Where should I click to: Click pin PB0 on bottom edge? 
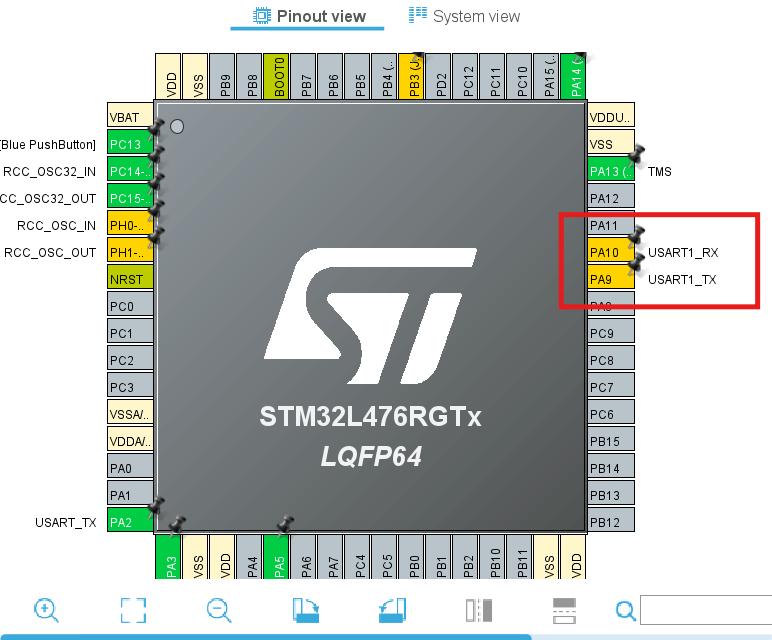[411, 557]
